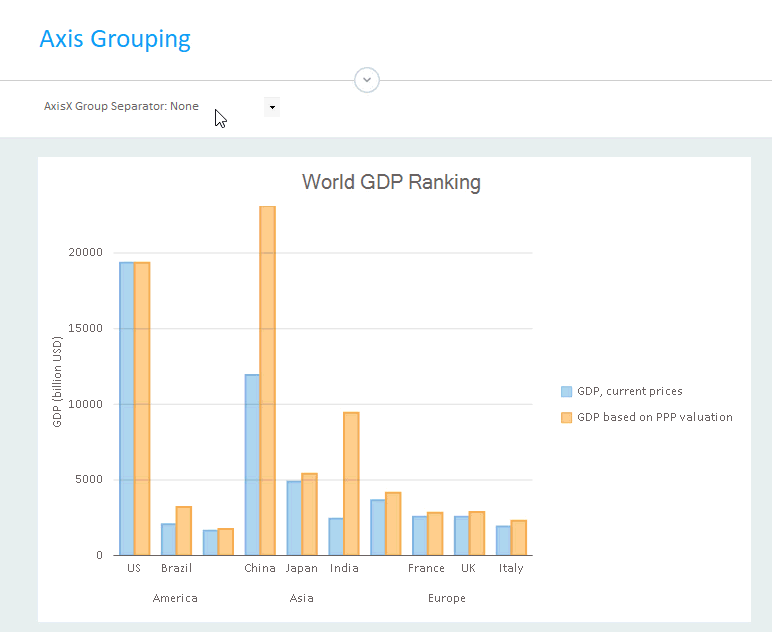Screen dimensions: 772x632
Task: Toggle the 'GDP, current prices' legend label
Action: pyautogui.click(x=630, y=392)
